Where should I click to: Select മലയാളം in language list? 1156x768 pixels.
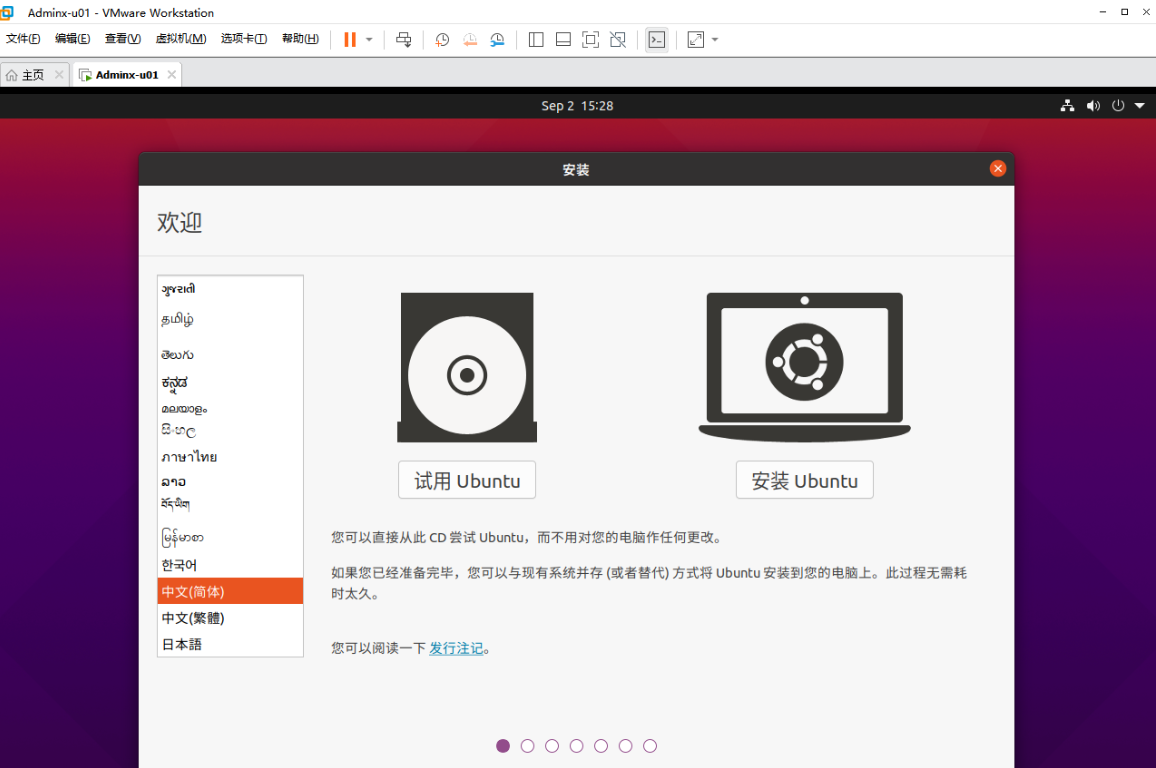230,408
